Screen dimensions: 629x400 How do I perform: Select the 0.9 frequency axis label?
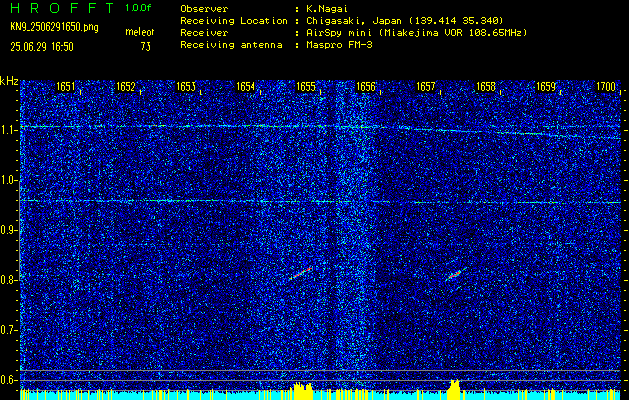(8, 230)
